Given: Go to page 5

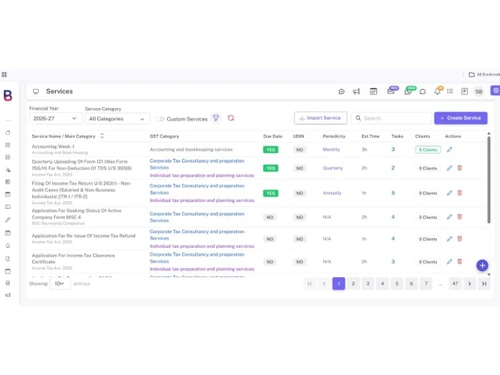Looking at the screenshot, I should pos(397,284).
